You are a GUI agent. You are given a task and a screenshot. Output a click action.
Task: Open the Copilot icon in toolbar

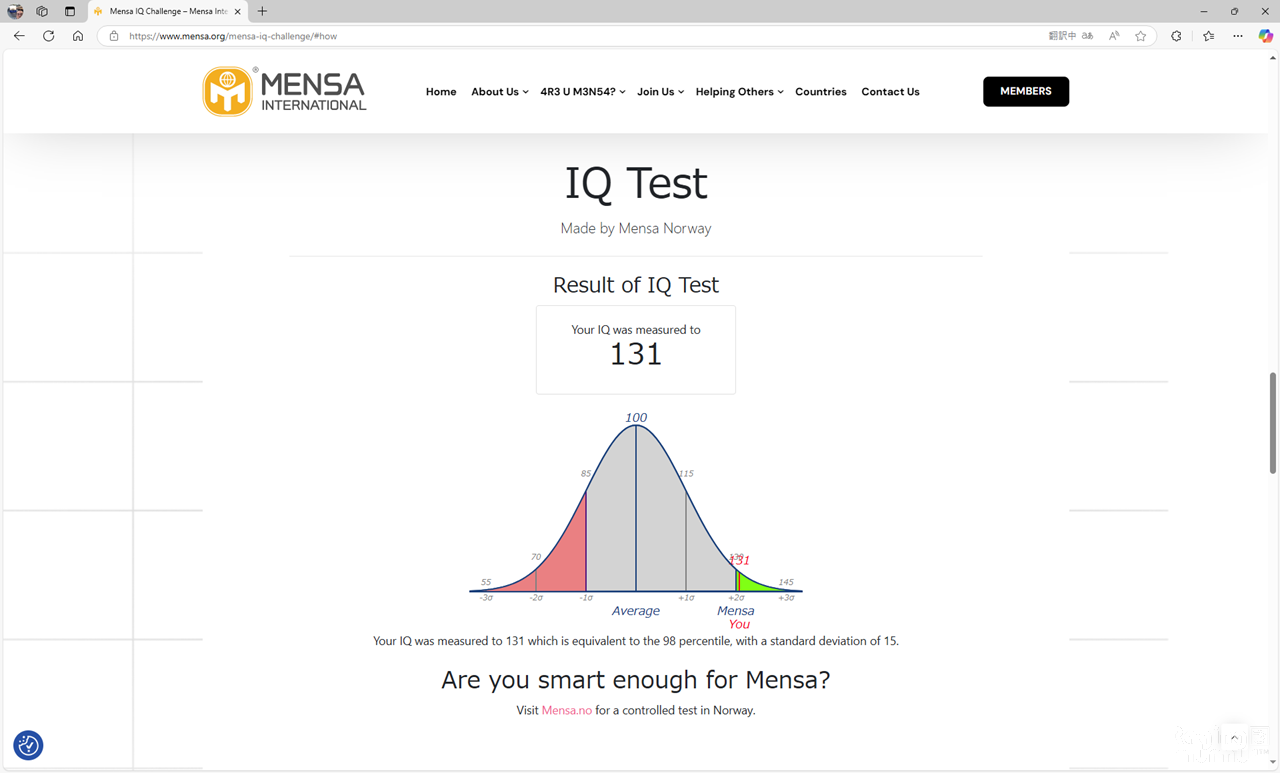pos(1265,36)
